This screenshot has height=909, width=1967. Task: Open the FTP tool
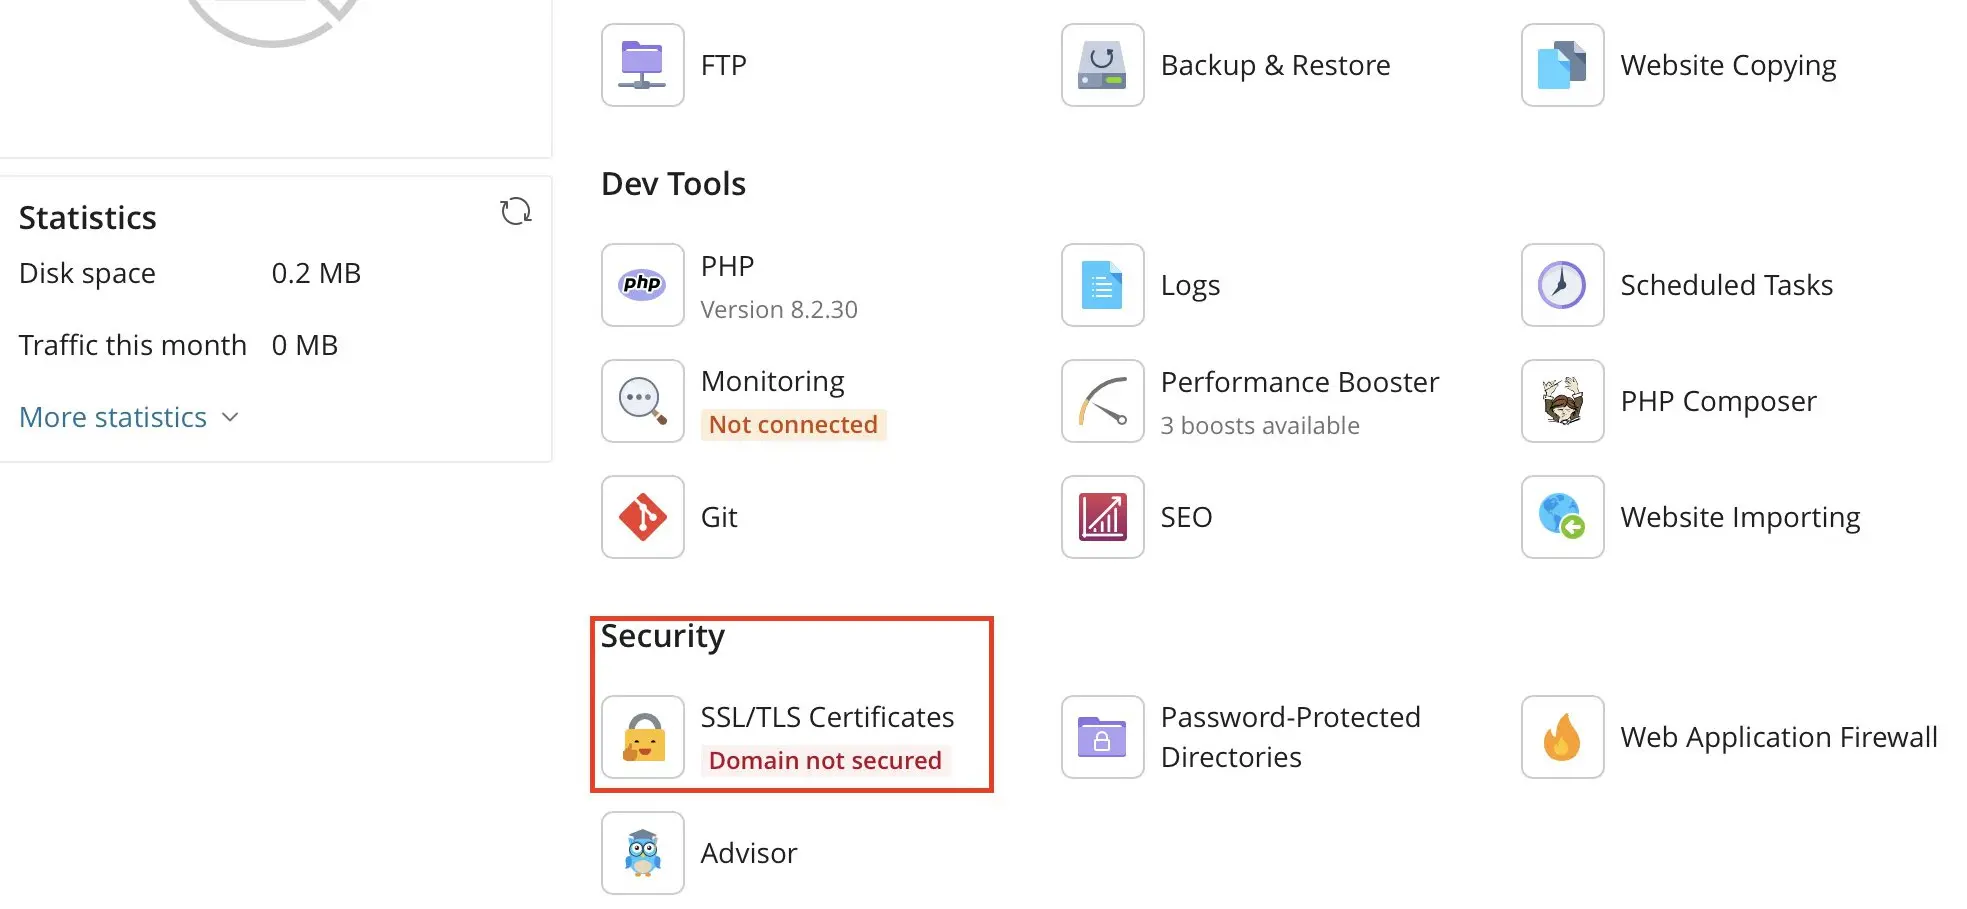(641, 65)
